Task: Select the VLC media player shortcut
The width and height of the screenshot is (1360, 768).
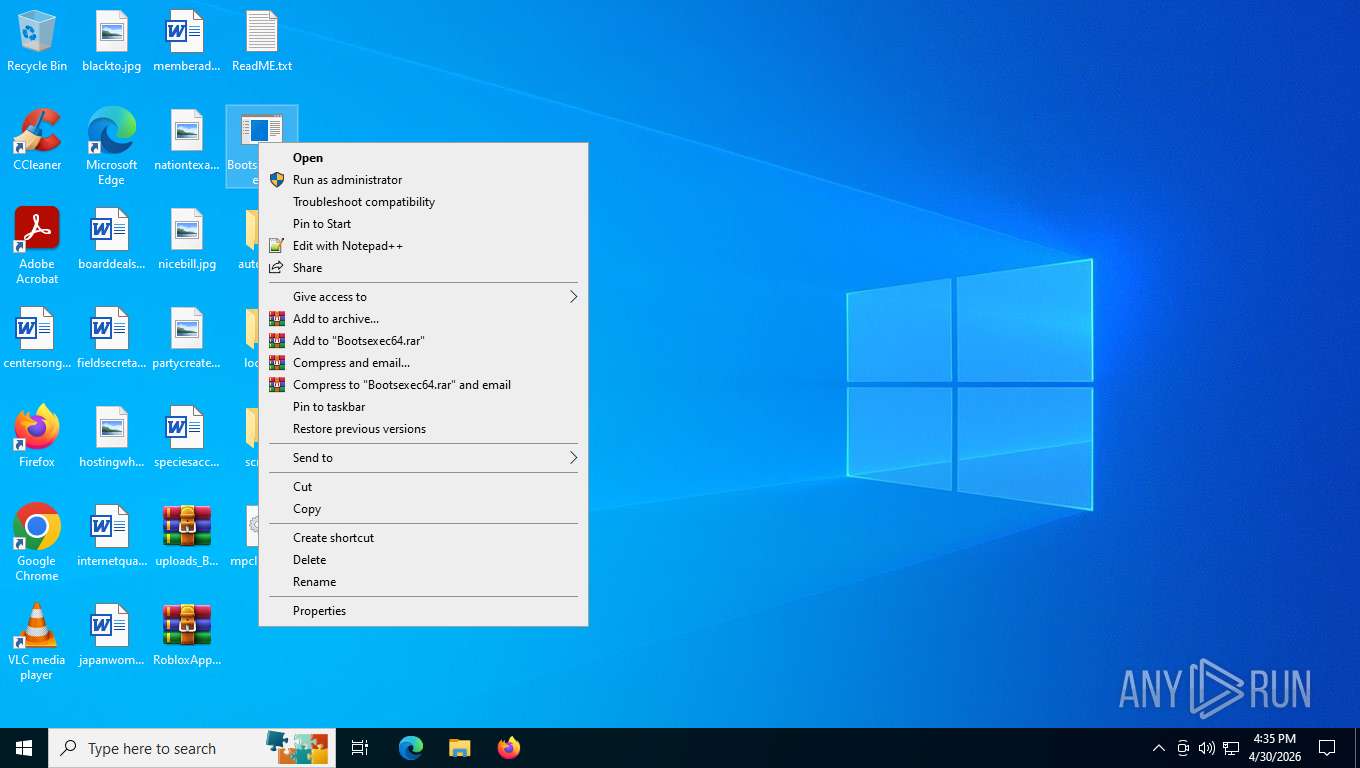Action: click(x=37, y=642)
